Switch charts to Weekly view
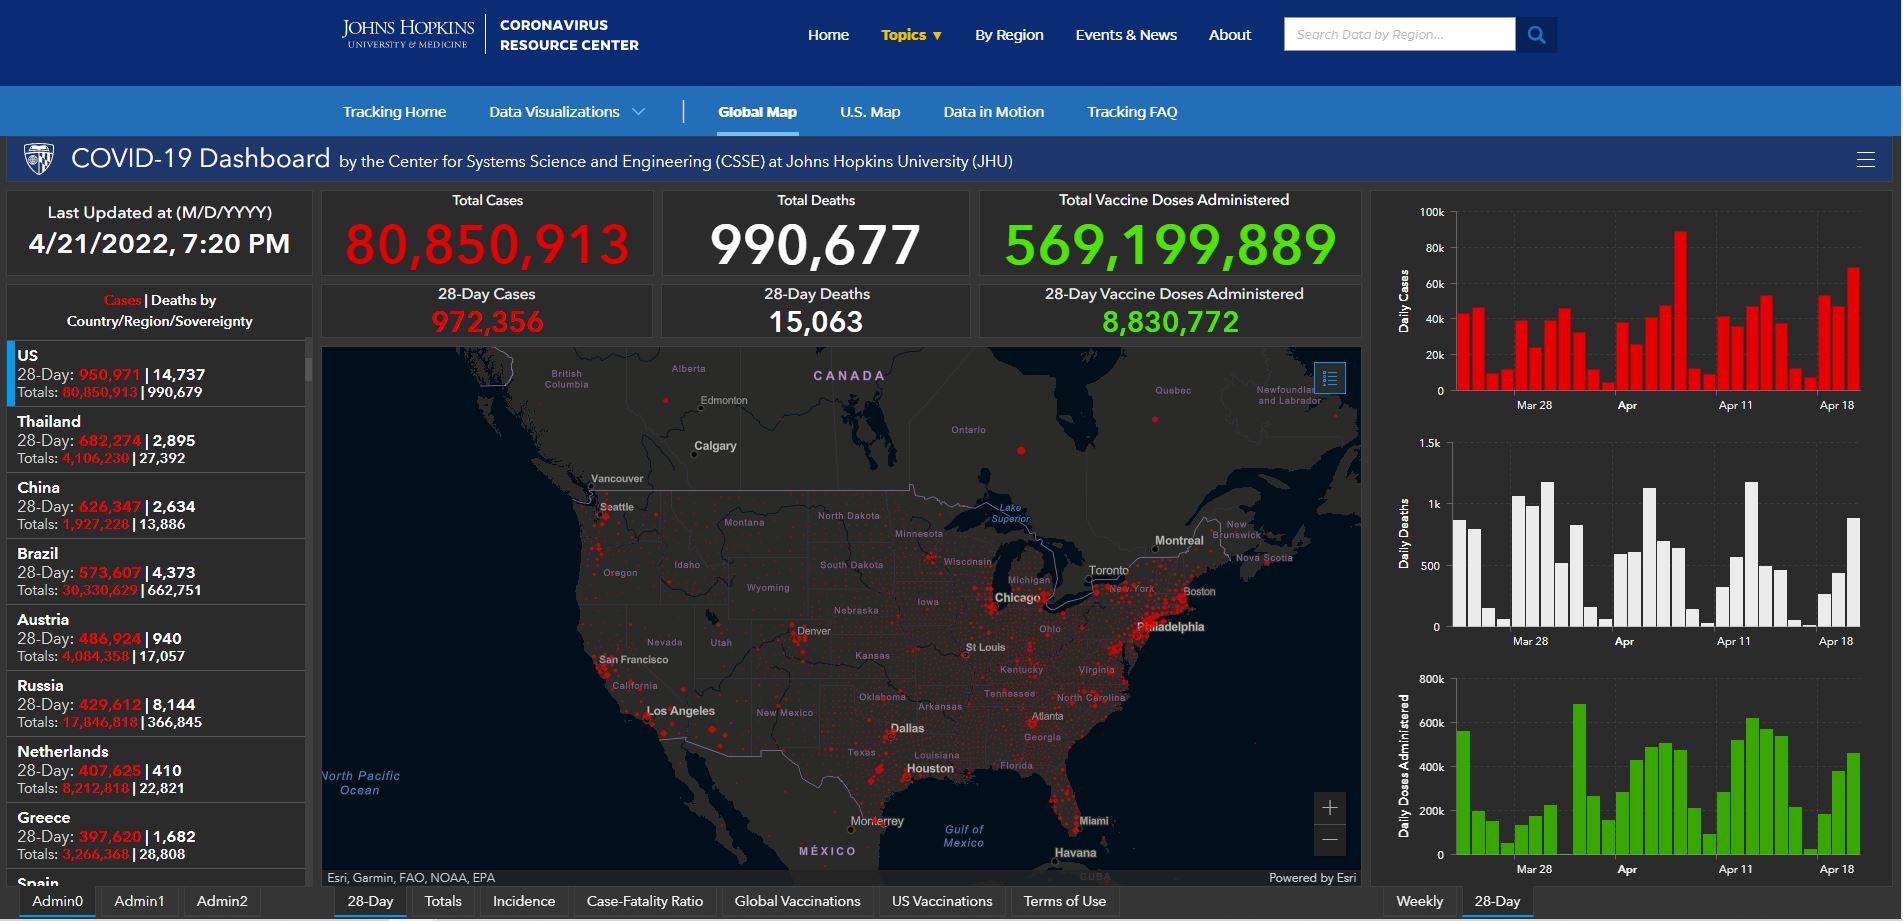 pyautogui.click(x=1420, y=901)
